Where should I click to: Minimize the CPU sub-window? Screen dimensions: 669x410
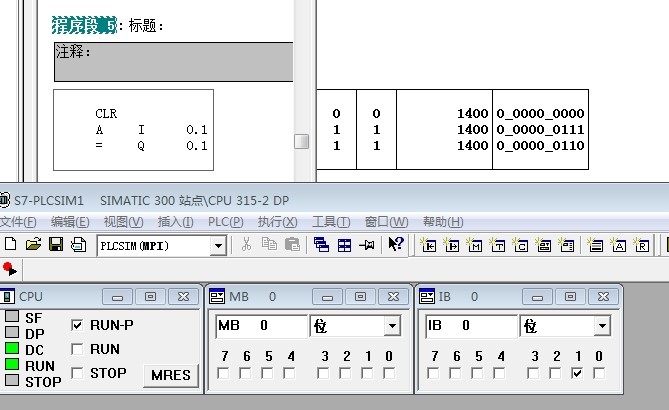[117, 297]
